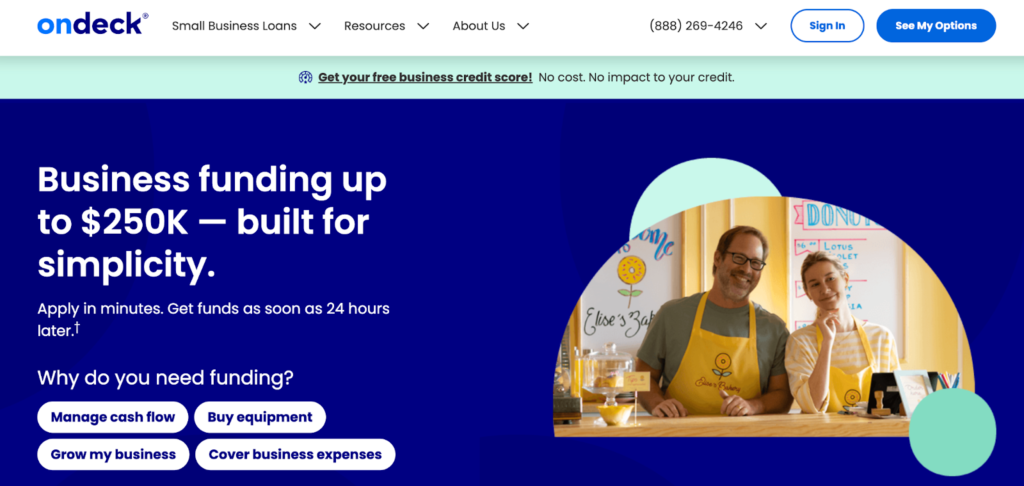Open the About Us menu item

click(x=479, y=26)
